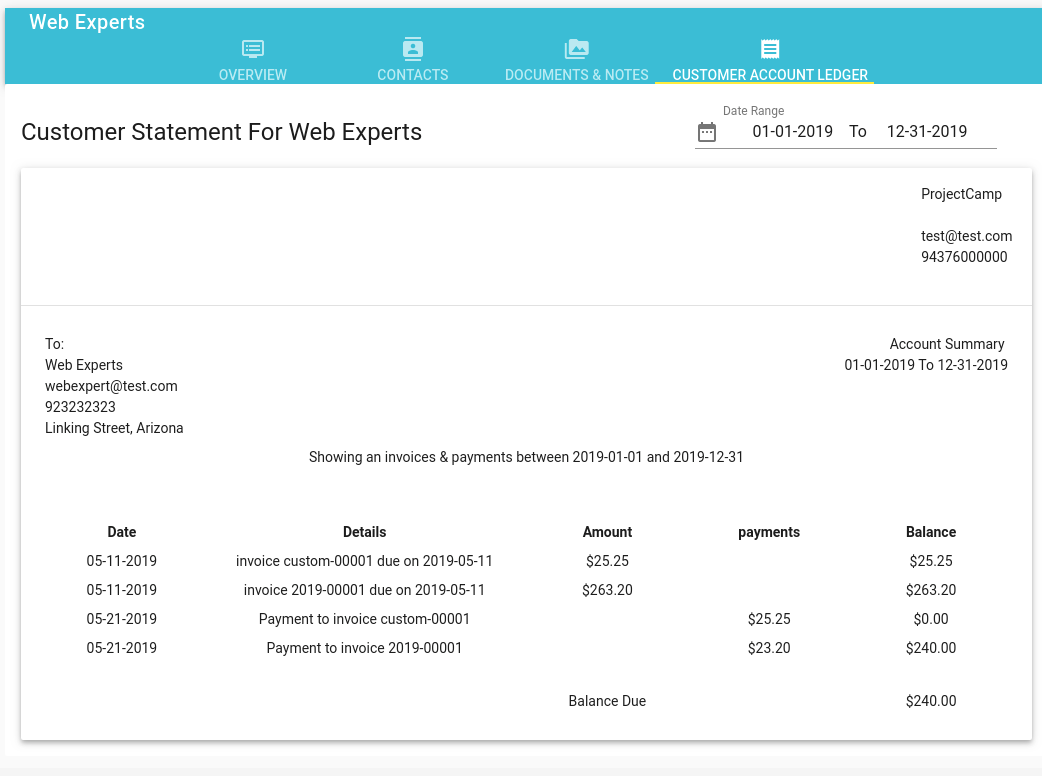The width and height of the screenshot is (1042, 776).
Task: Click the Web Experts header title
Action: pos(87,22)
